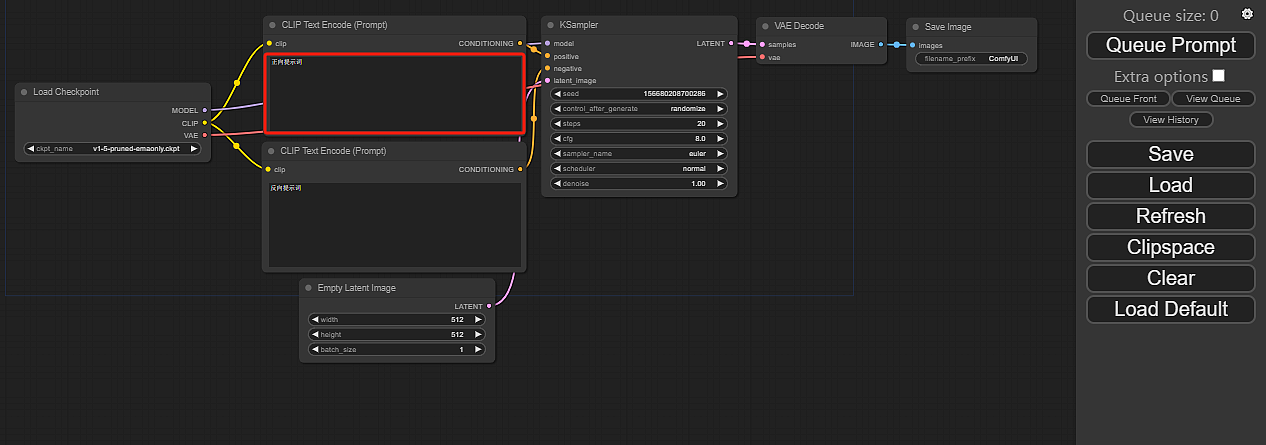Open the scheduler normal dropdown
This screenshot has height=445, width=1266.
[639, 169]
